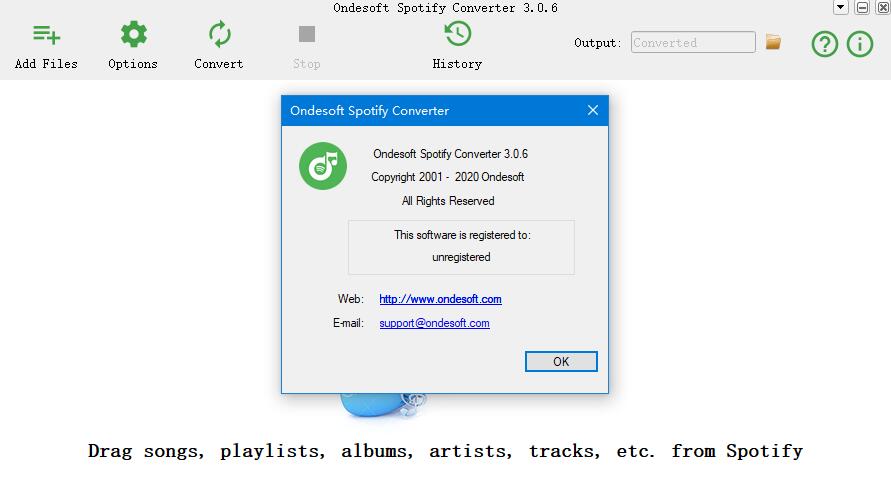Click the 'This software is registered to:' text
The width and height of the screenshot is (891, 494).
tap(462, 235)
